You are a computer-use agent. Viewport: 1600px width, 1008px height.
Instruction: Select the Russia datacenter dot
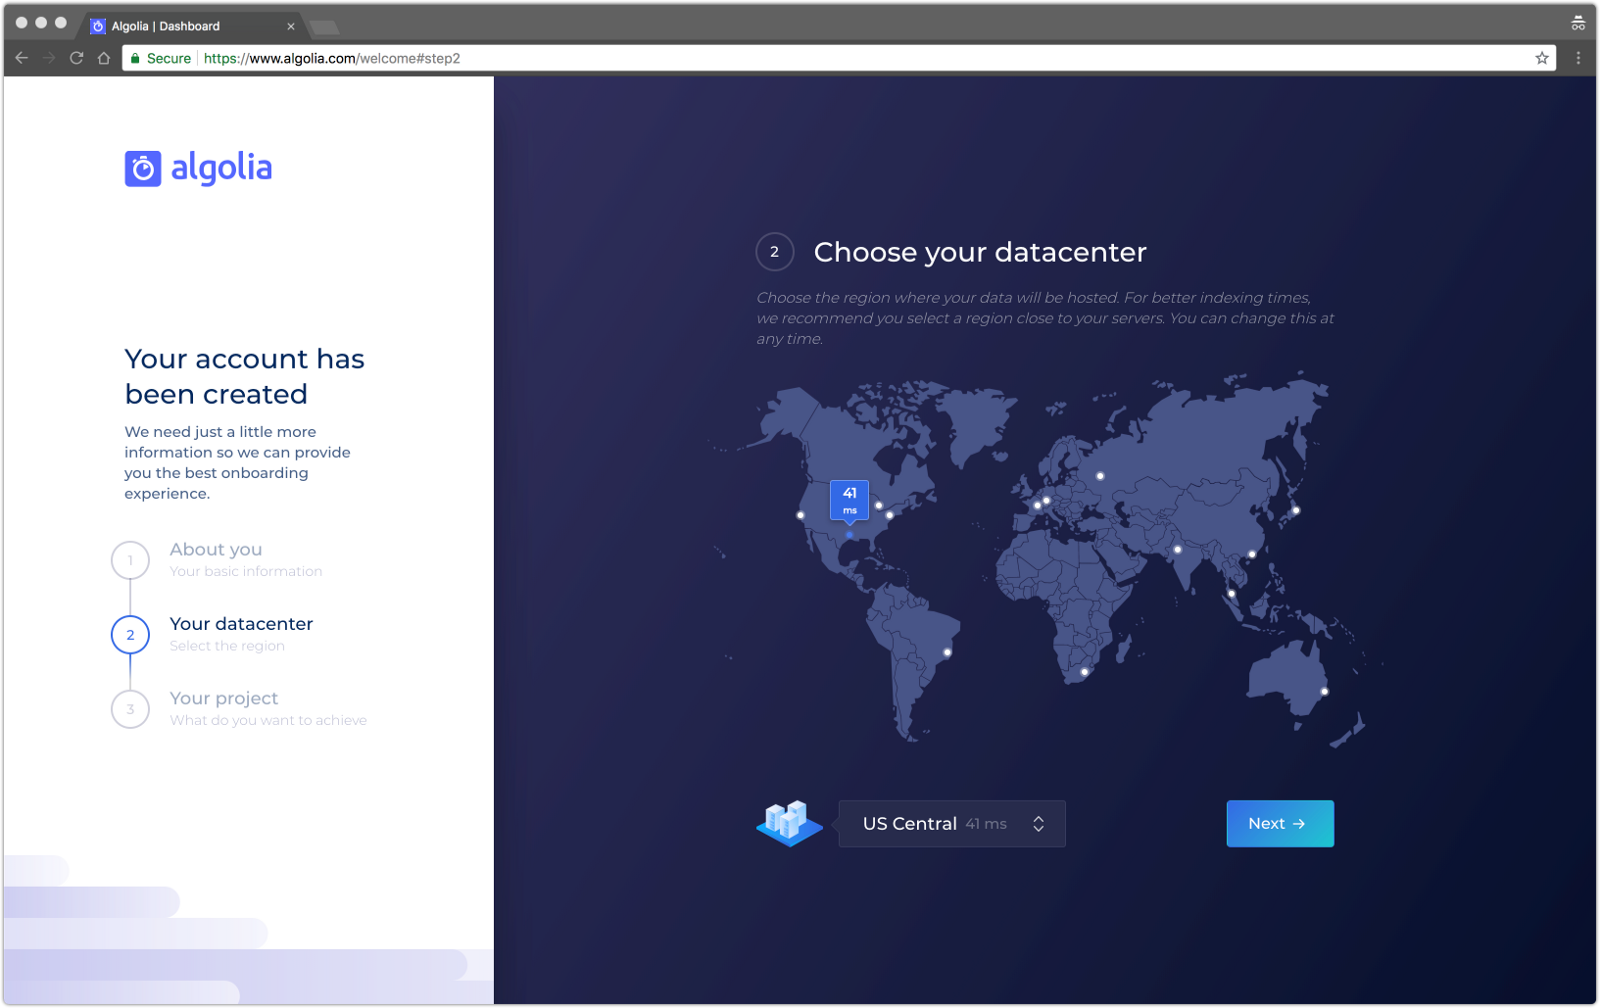click(1100, 476)
